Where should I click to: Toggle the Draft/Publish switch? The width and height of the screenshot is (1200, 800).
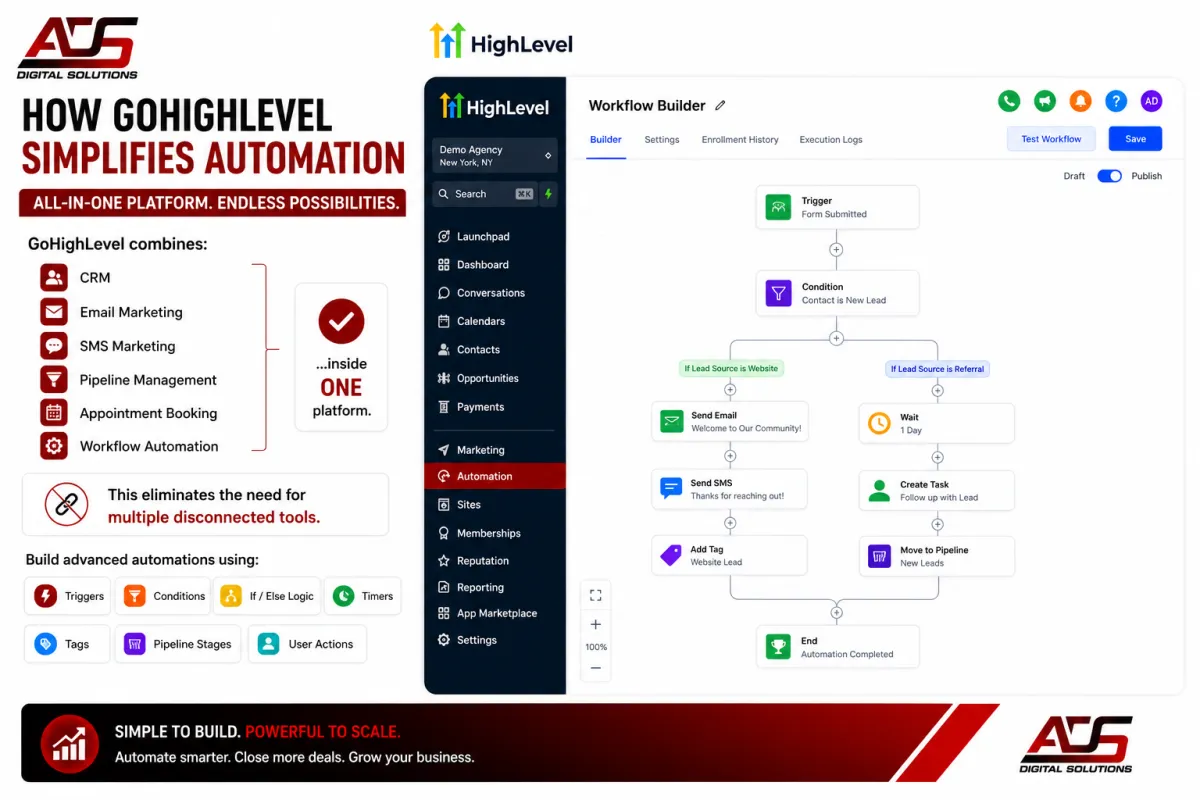pyautogui.click(x=1110, y=176)
